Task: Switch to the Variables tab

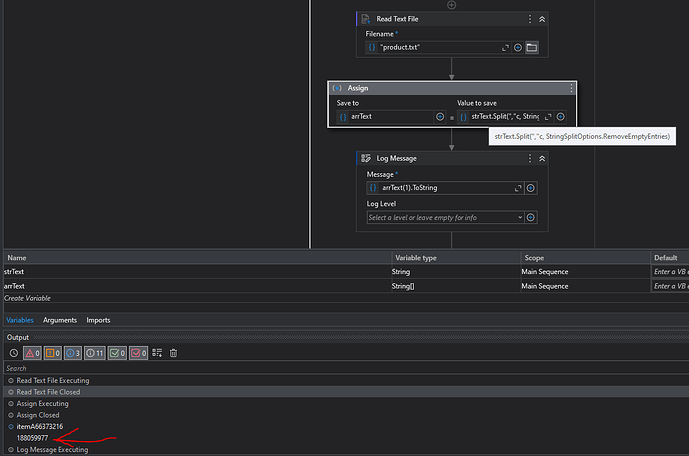Action: pyautogui.click(x=20, y=320)
